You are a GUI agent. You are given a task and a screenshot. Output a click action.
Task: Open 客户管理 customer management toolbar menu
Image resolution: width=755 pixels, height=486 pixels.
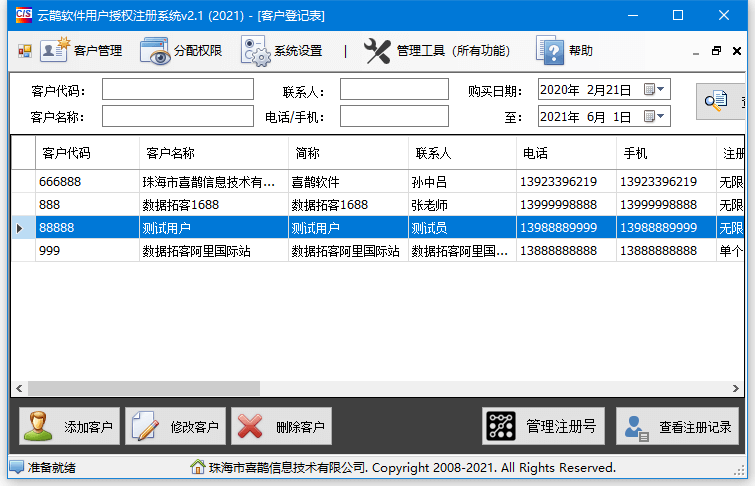click(82, 51)
